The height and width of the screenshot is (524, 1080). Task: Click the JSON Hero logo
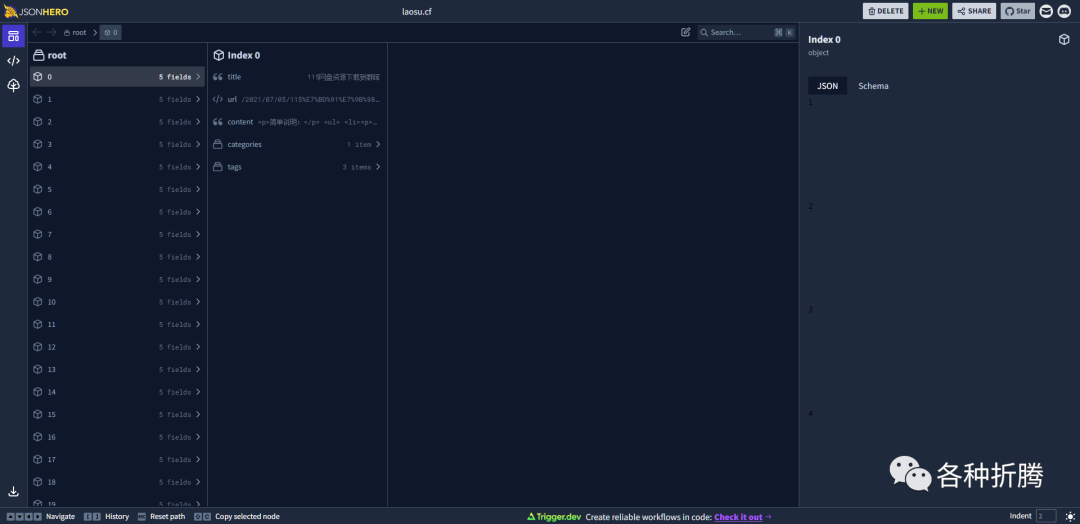pos(36,11)
